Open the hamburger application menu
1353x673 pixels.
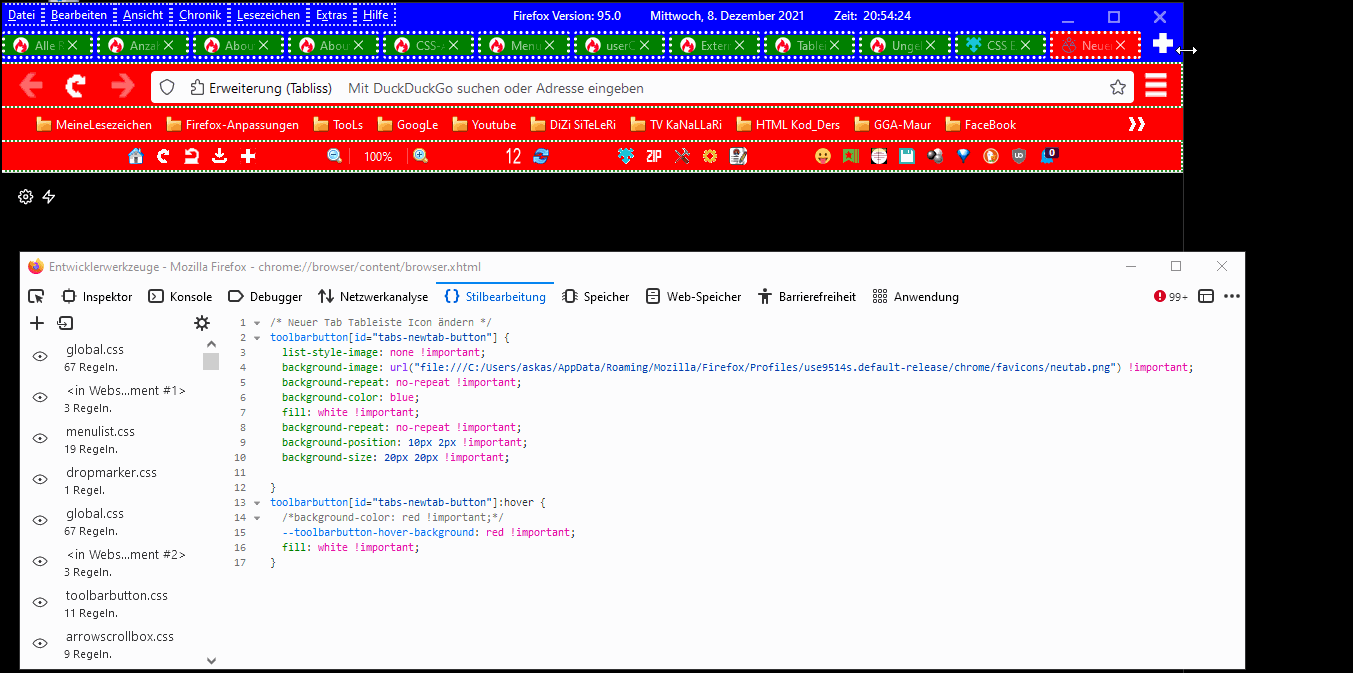(1156, 86)
